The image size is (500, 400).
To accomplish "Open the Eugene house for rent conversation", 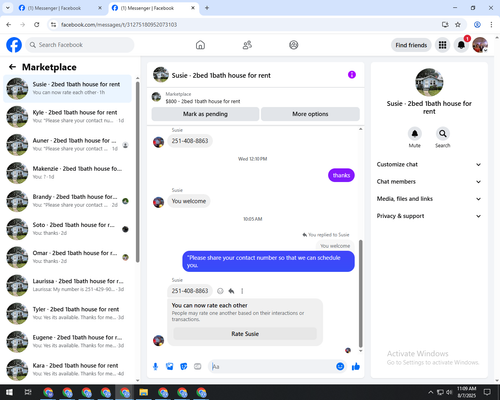I will click(x=67, y=341).
